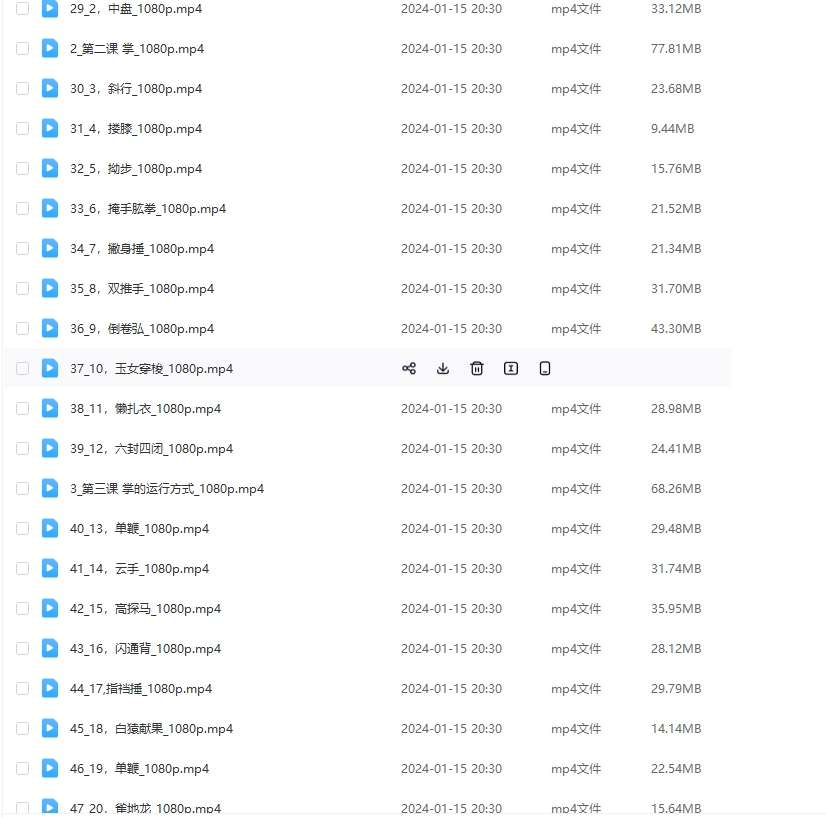Click video icon of 30_3 斜行 file
Screen dimensions: 826x818
point(50,88)
